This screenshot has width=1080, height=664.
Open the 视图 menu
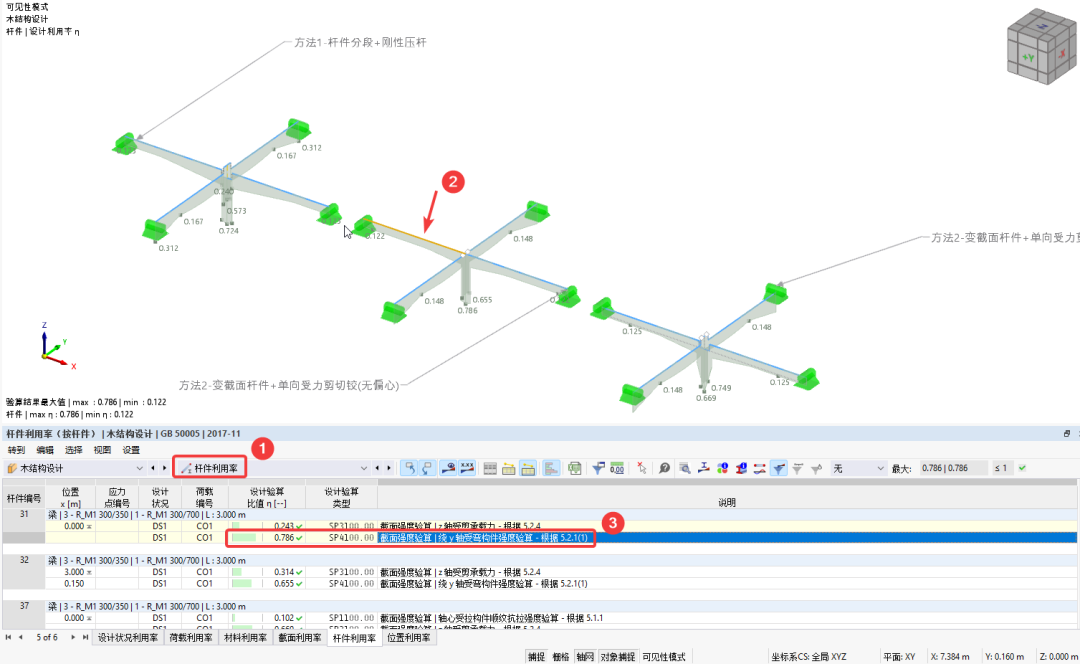(102, 450)
